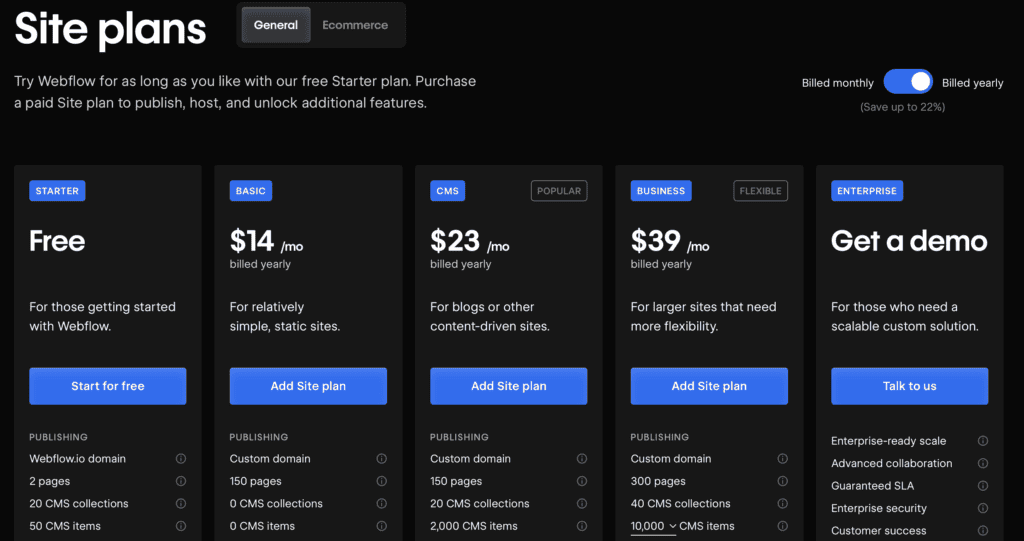Viewport: 1024px width, 541px height.
Task: Click Guaranteed SLA text
Action: tap(872, 485)
